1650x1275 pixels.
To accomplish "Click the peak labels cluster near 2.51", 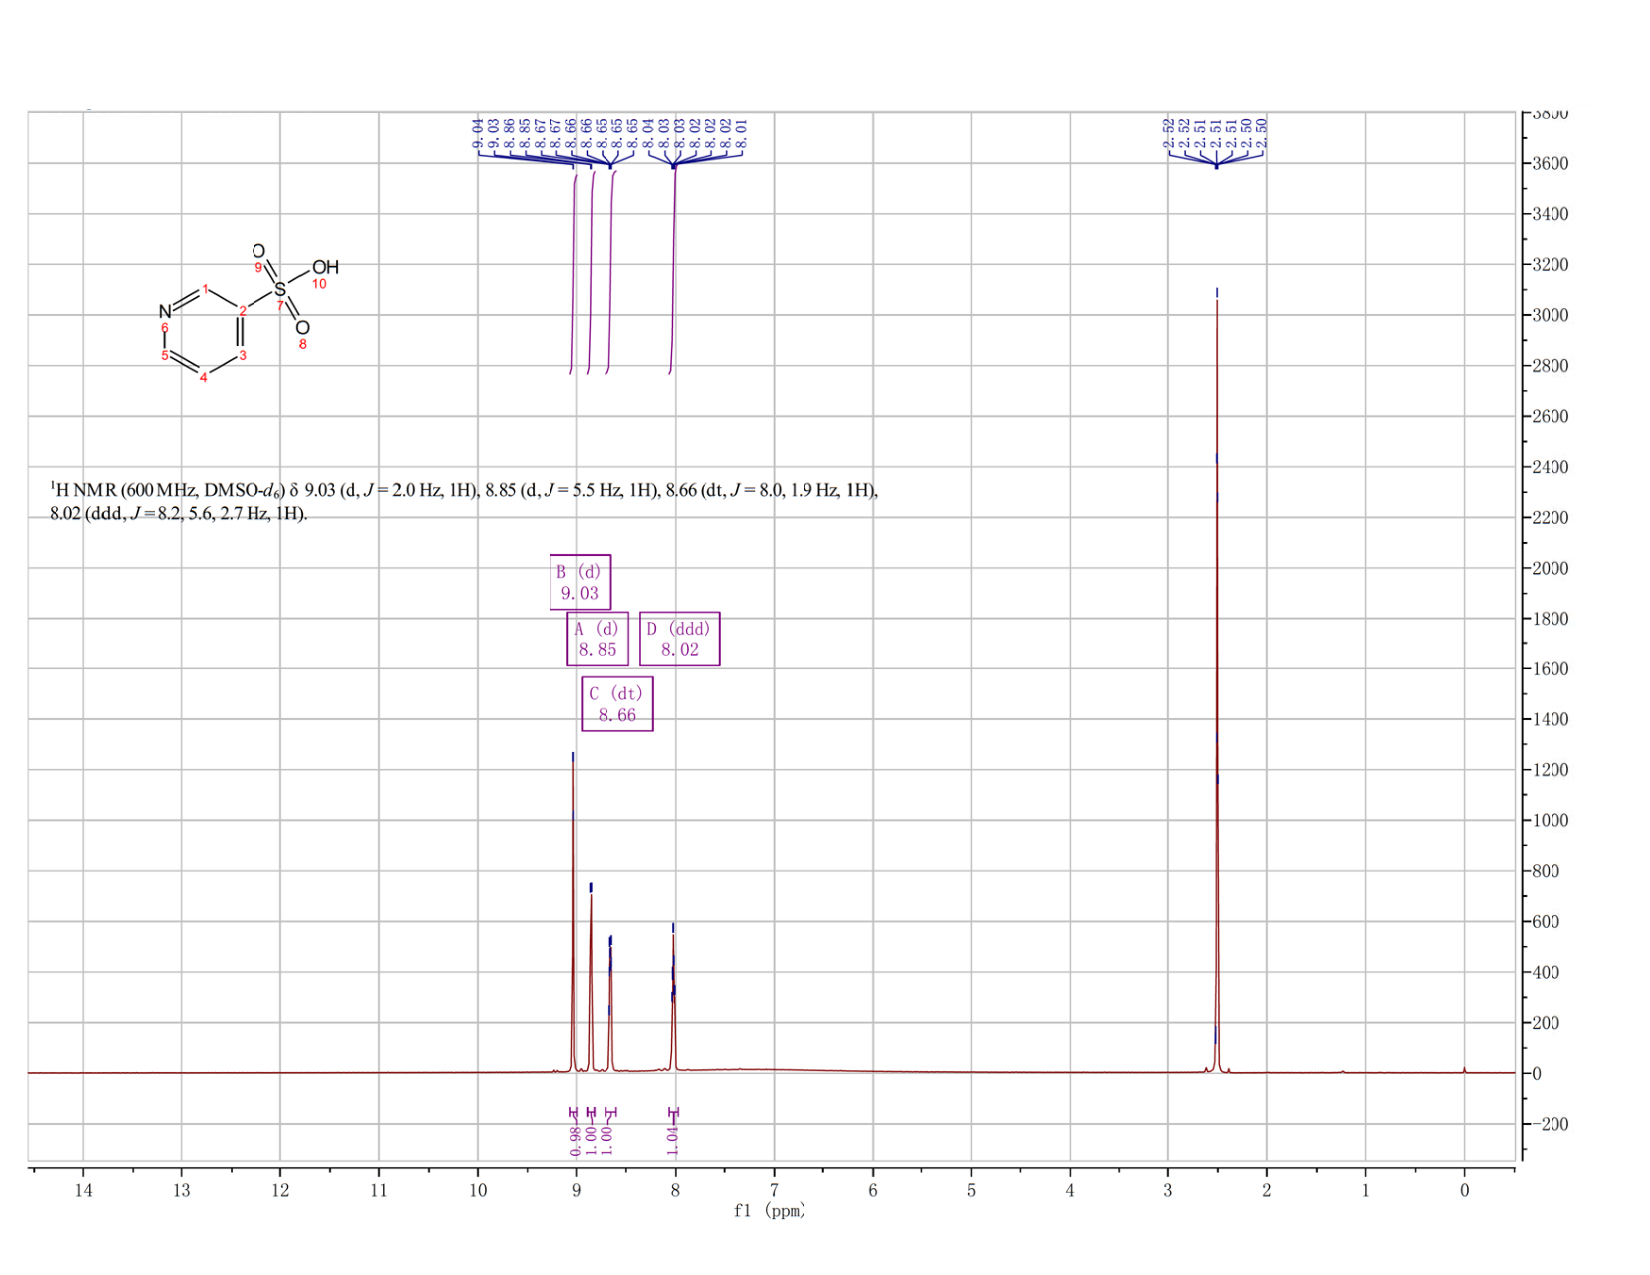I will point(1216,133).
